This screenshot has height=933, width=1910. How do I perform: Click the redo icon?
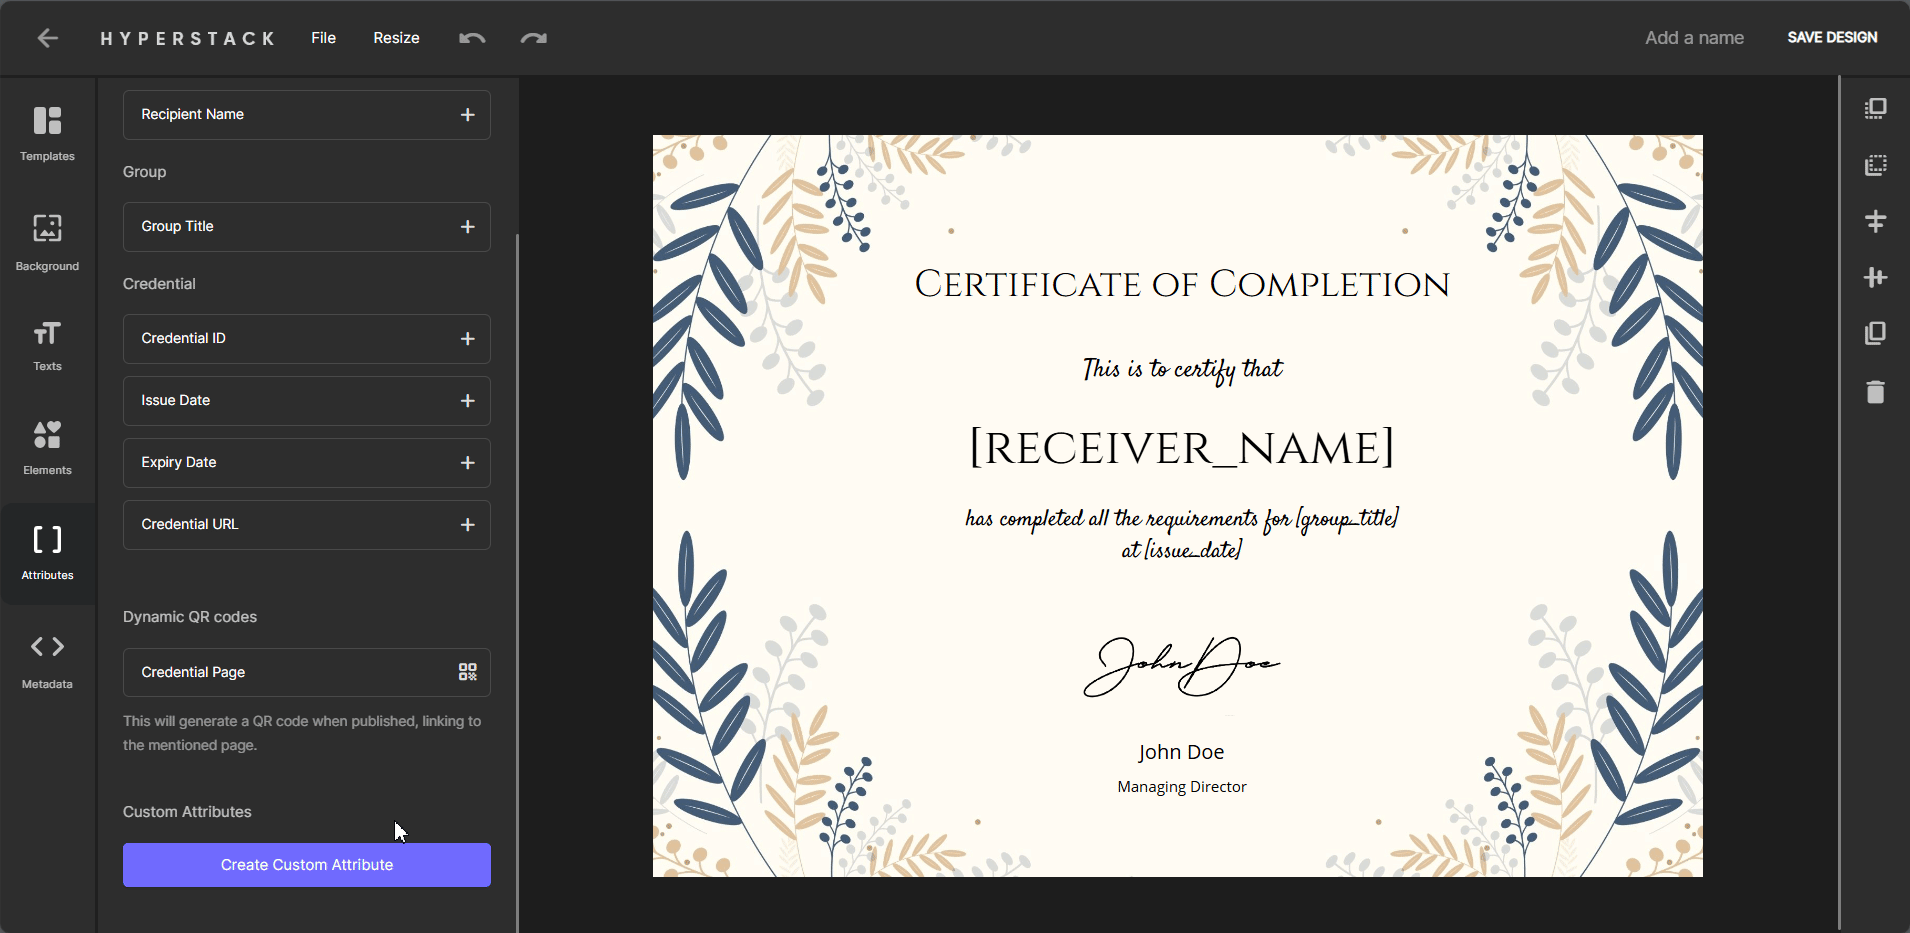(x=533, y=38)
